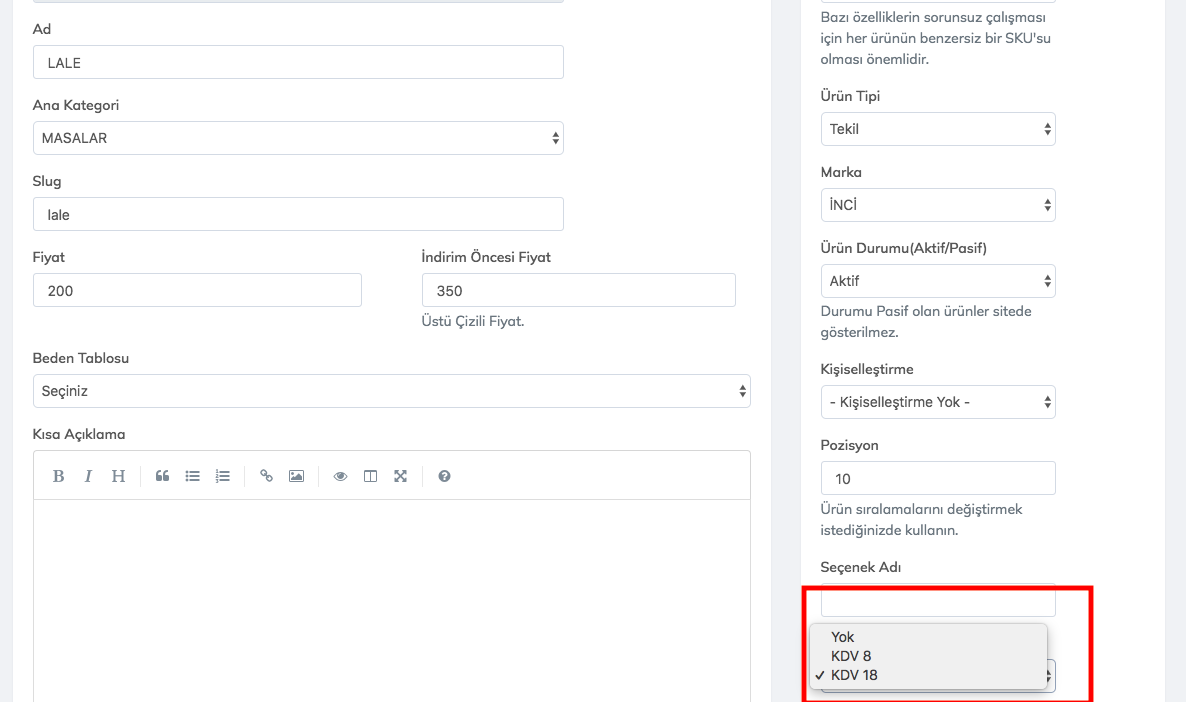Create a bulleted list in the editor
This screenshot has height=702, width=1186.
(x=192, y=476)
